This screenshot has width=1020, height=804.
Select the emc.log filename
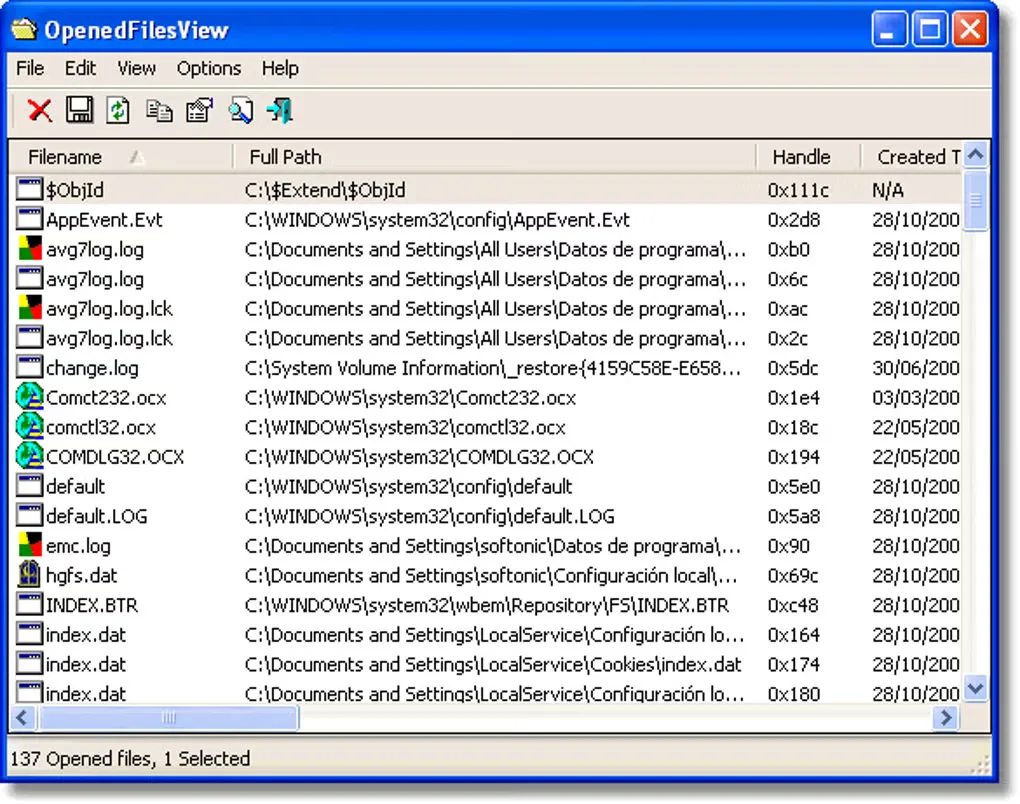click(78, 546)
